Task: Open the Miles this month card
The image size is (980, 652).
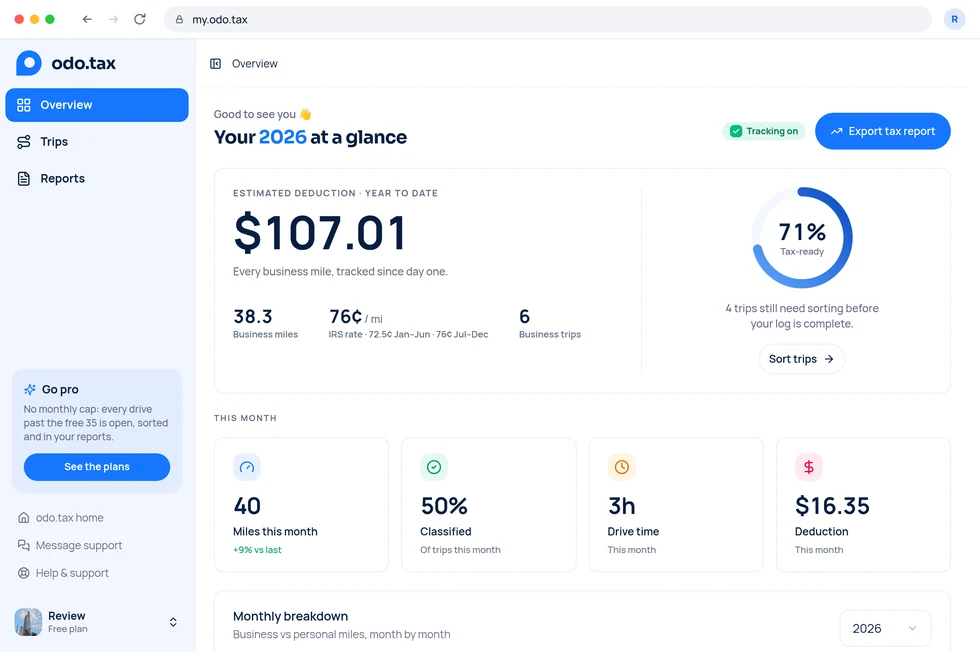Action: [x=301, y=504]
